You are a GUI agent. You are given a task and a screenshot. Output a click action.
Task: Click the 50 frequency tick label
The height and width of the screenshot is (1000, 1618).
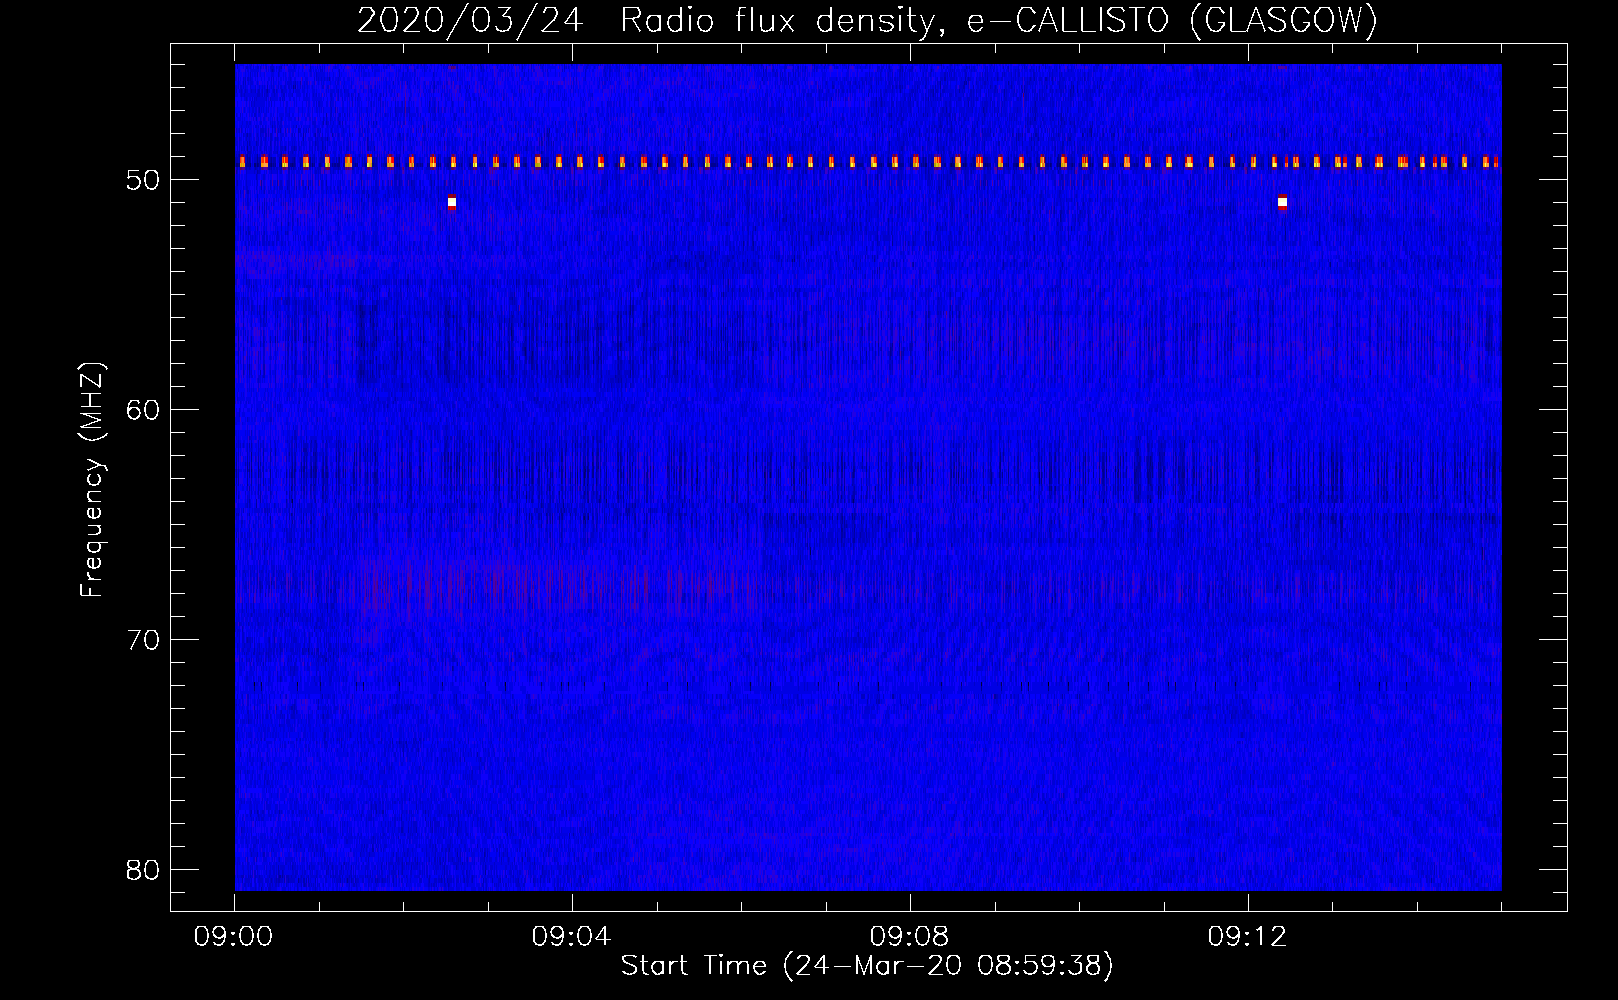[x=144, y=180]
